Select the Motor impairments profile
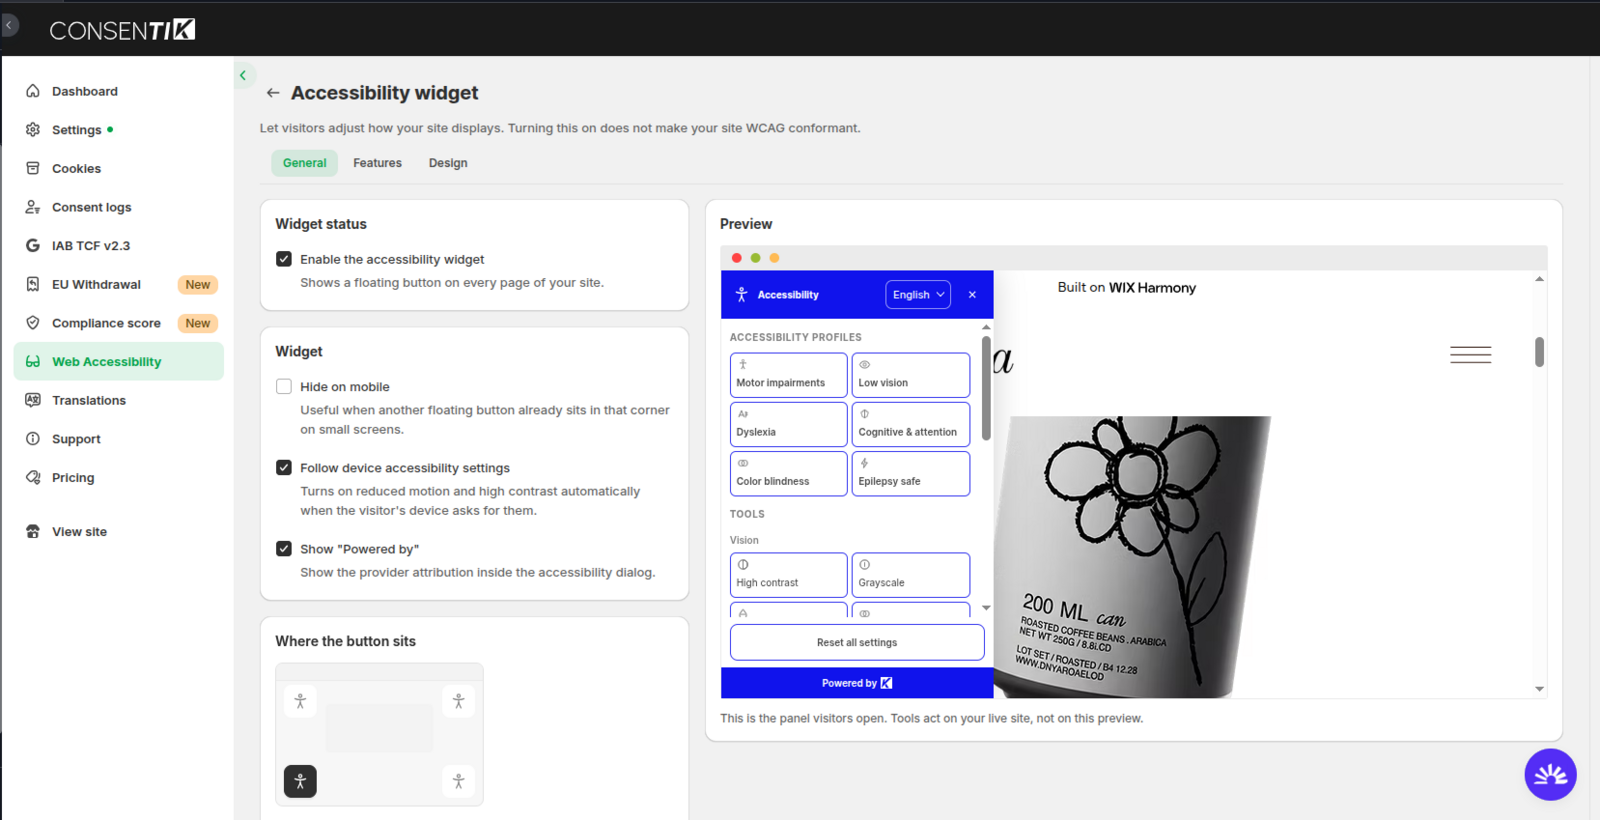1600x820 pixels. coord(789,375)
